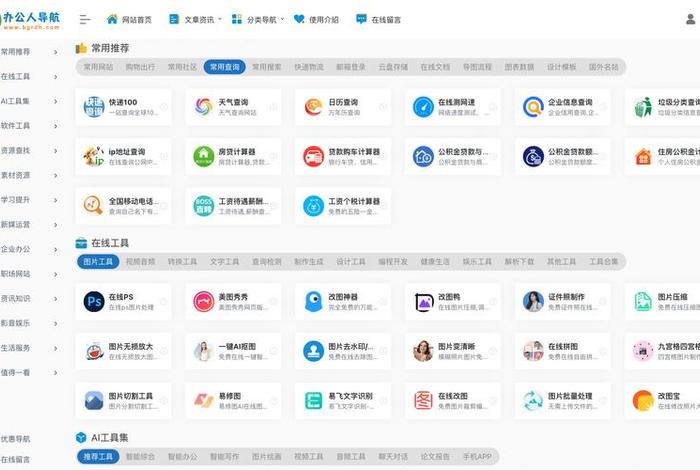The height and width of the screenshot is (470, 700).
Task: Open the 快递100 site icon
Action: click(x=94, y=106)
